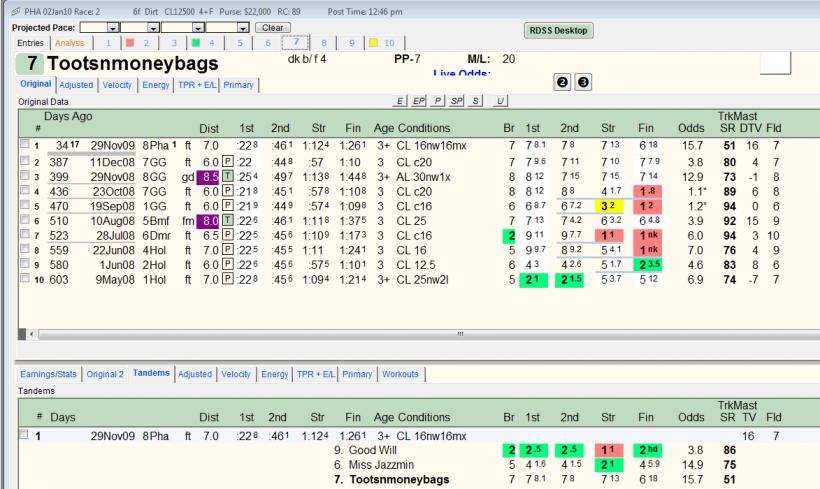
Task: Check the box for row 4 (23Oct08)
Action: 24,190
